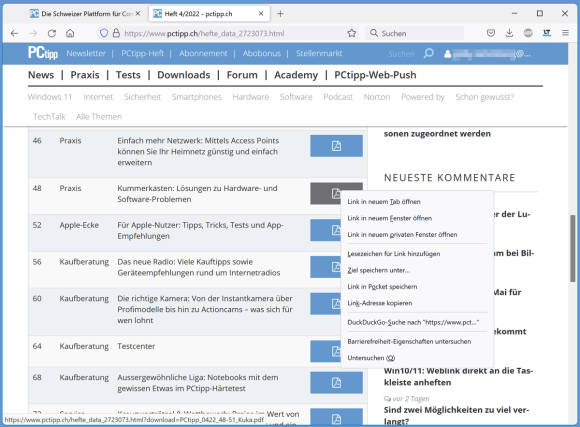Image resolution: width=580 pixels, height=427 pixels.
Task: Go to the Praxis section
Action: [x=85, y=75]
